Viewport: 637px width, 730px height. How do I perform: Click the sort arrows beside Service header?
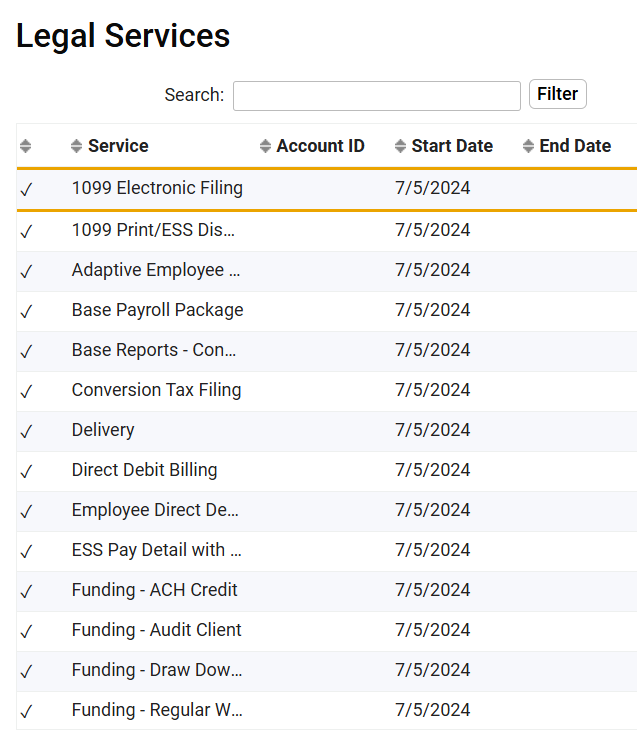click(77, 146)
